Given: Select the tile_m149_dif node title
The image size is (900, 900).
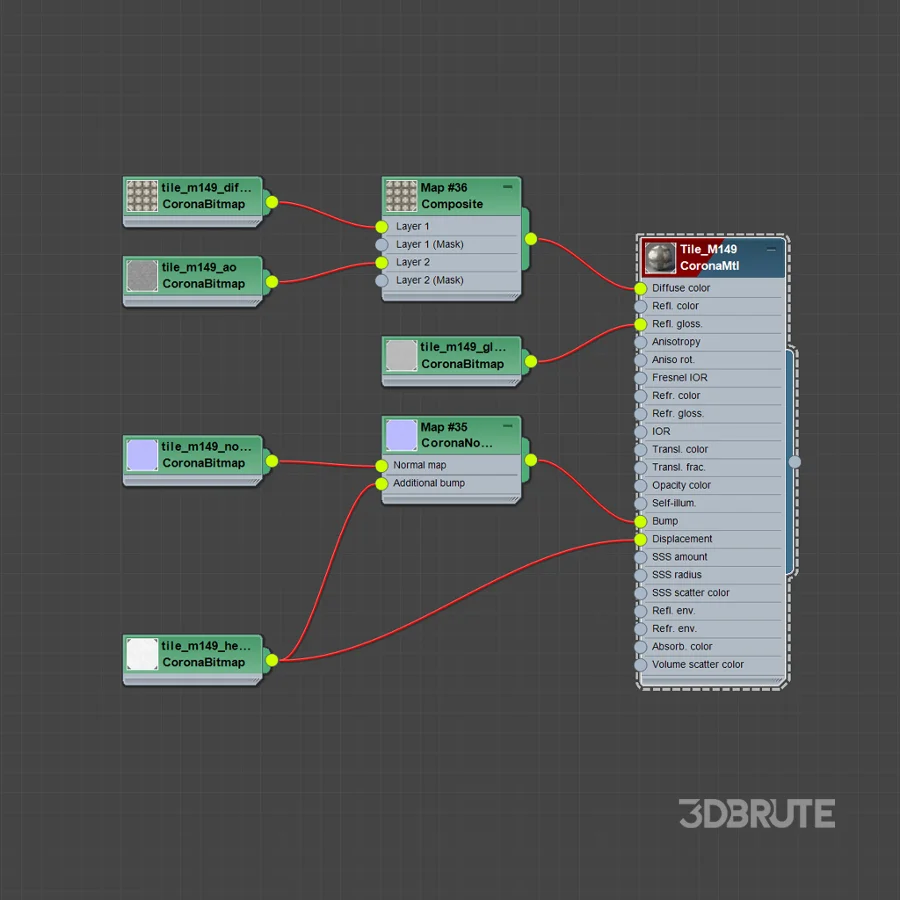Looking at the screenshot, I should tap(206, 188).
